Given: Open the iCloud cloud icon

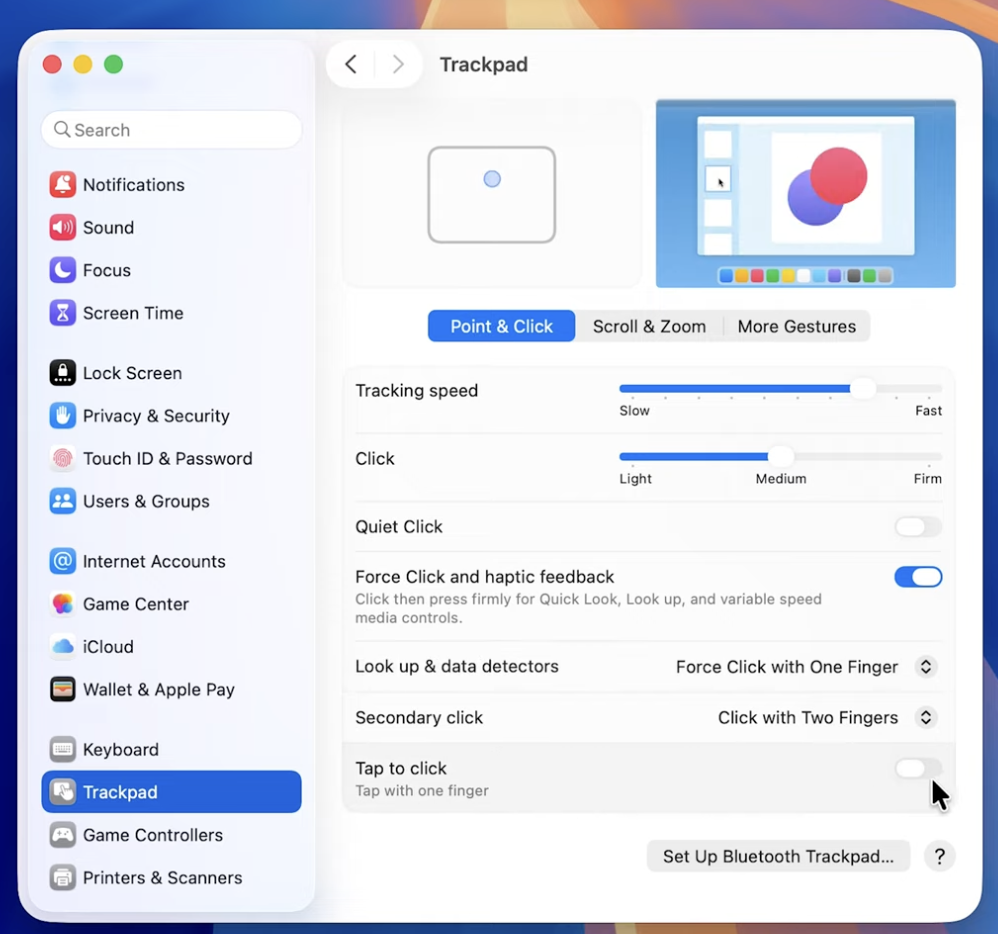Looking at the screenshot, I should [62, 646].
